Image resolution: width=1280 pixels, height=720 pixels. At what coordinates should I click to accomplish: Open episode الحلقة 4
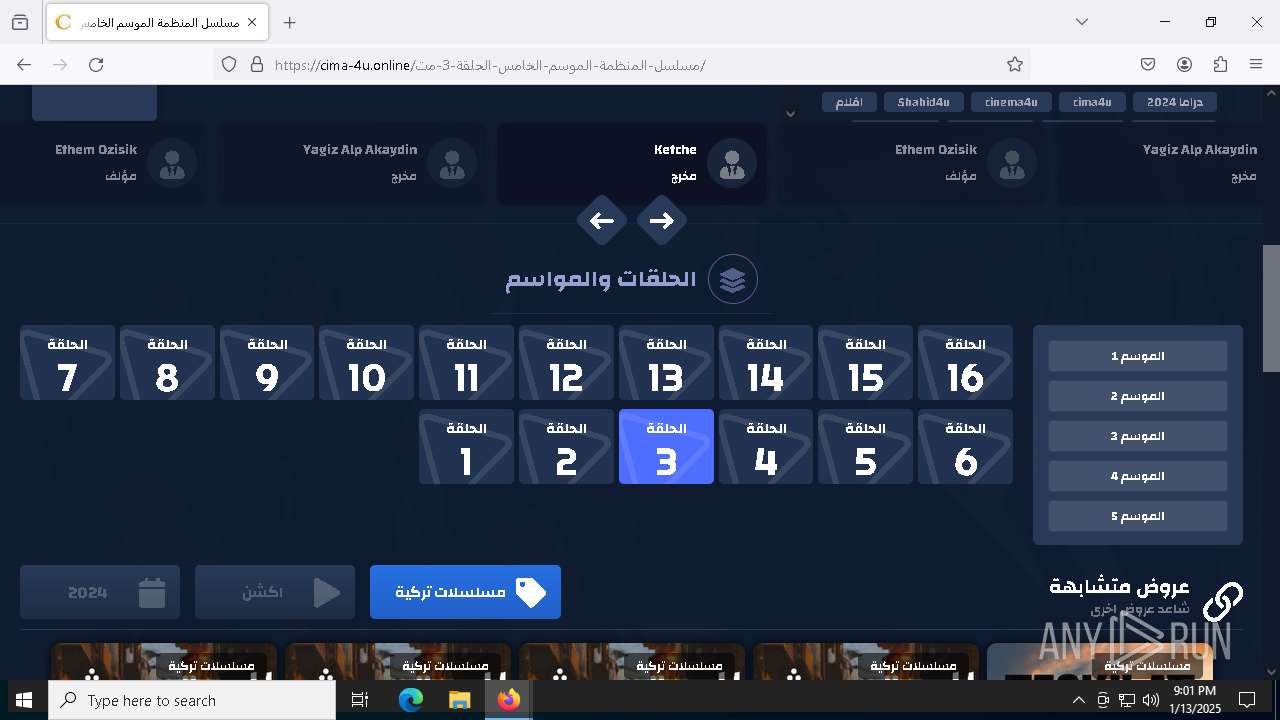tap(766, 447)
